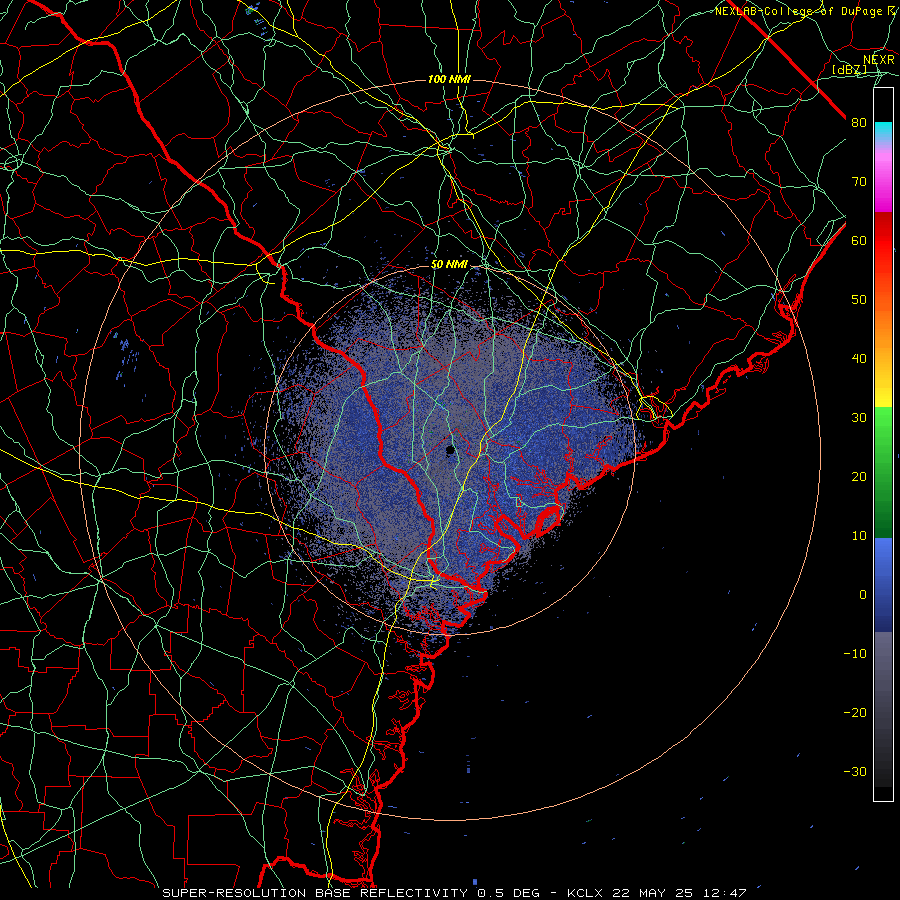900x900 pixels.
Task: Click the '30' value on the dBZ scale
Action: pos(859,417)
